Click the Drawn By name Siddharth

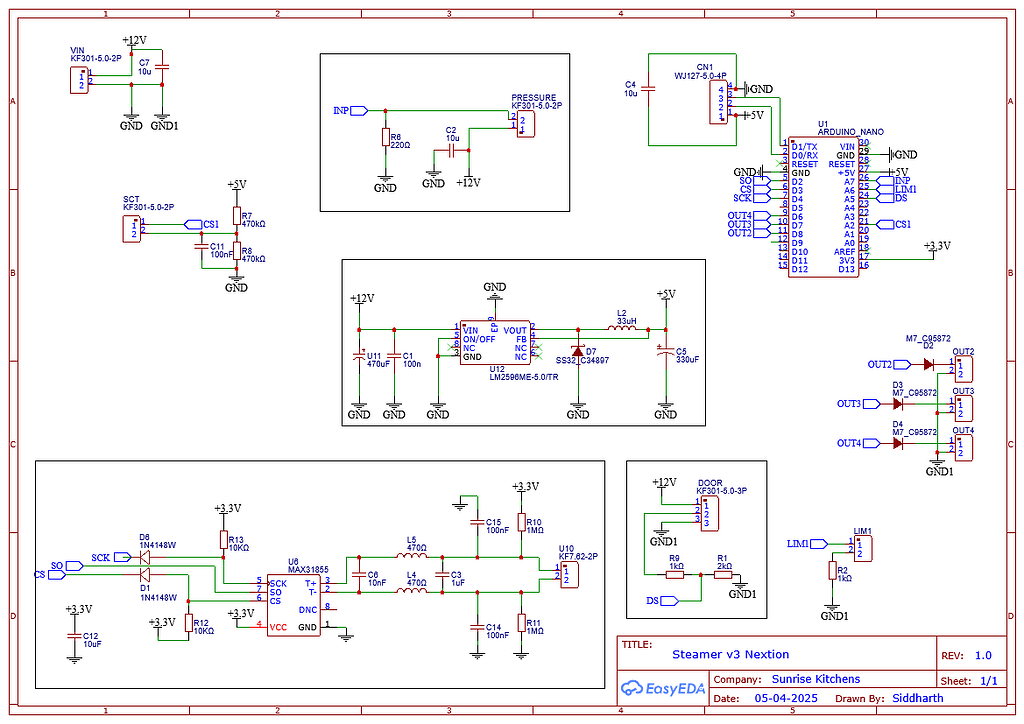(x=918, y=698)
